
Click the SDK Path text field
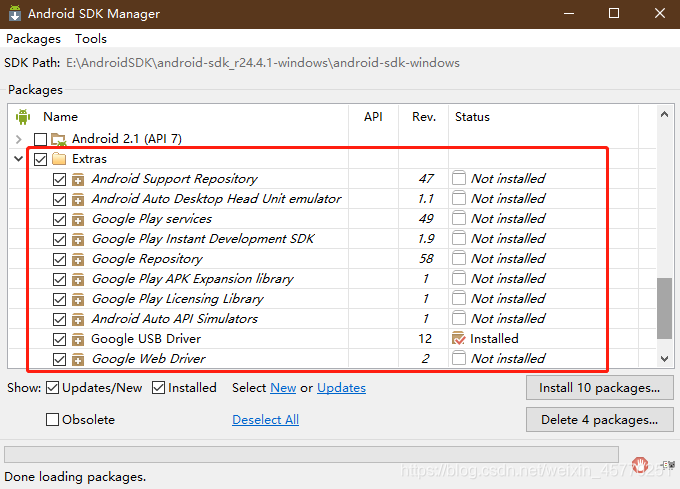[x=262, y=63]
